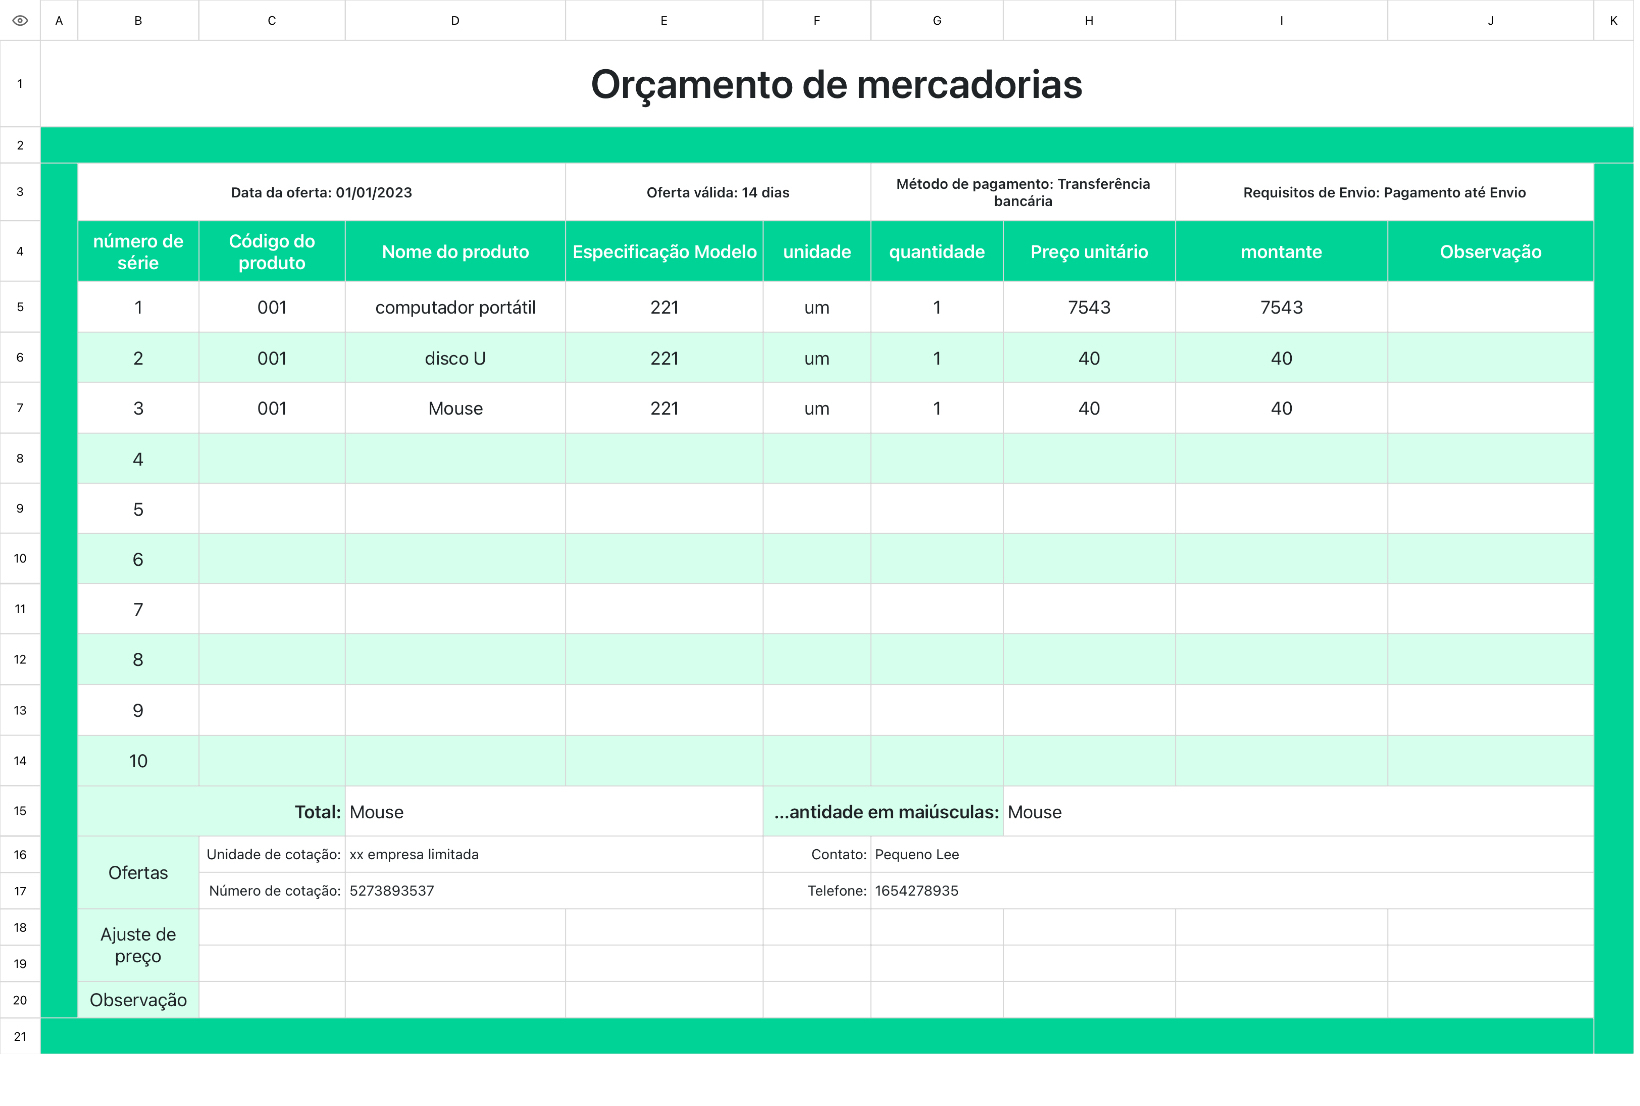Click the 'Telefone:' label
The height and width of the screenshot is (1106, 1640).
(817, 890)
